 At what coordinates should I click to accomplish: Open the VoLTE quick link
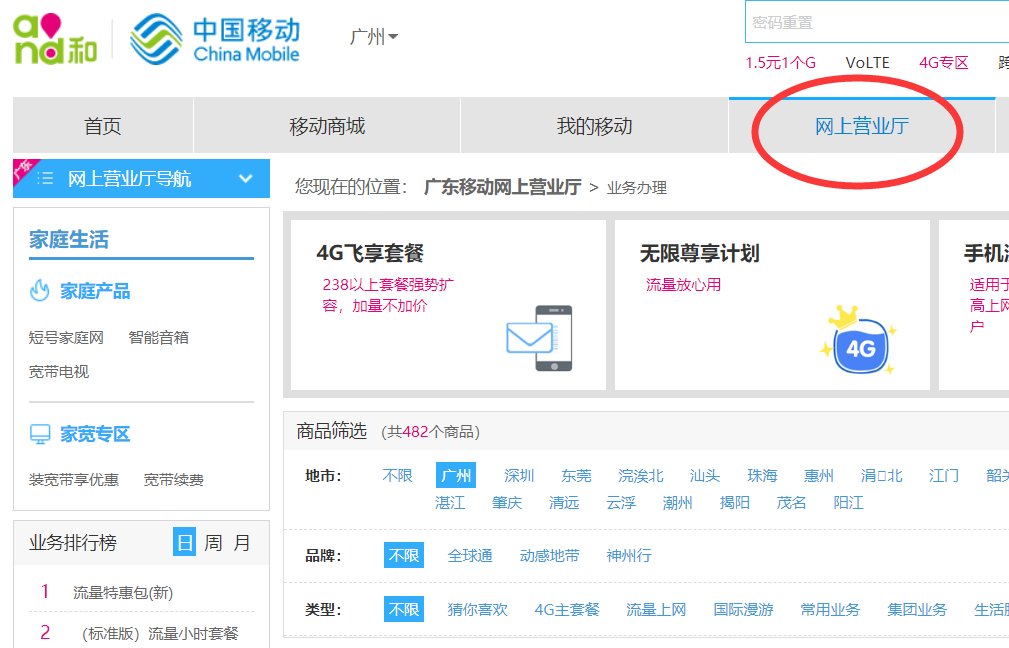pos(868,62)
